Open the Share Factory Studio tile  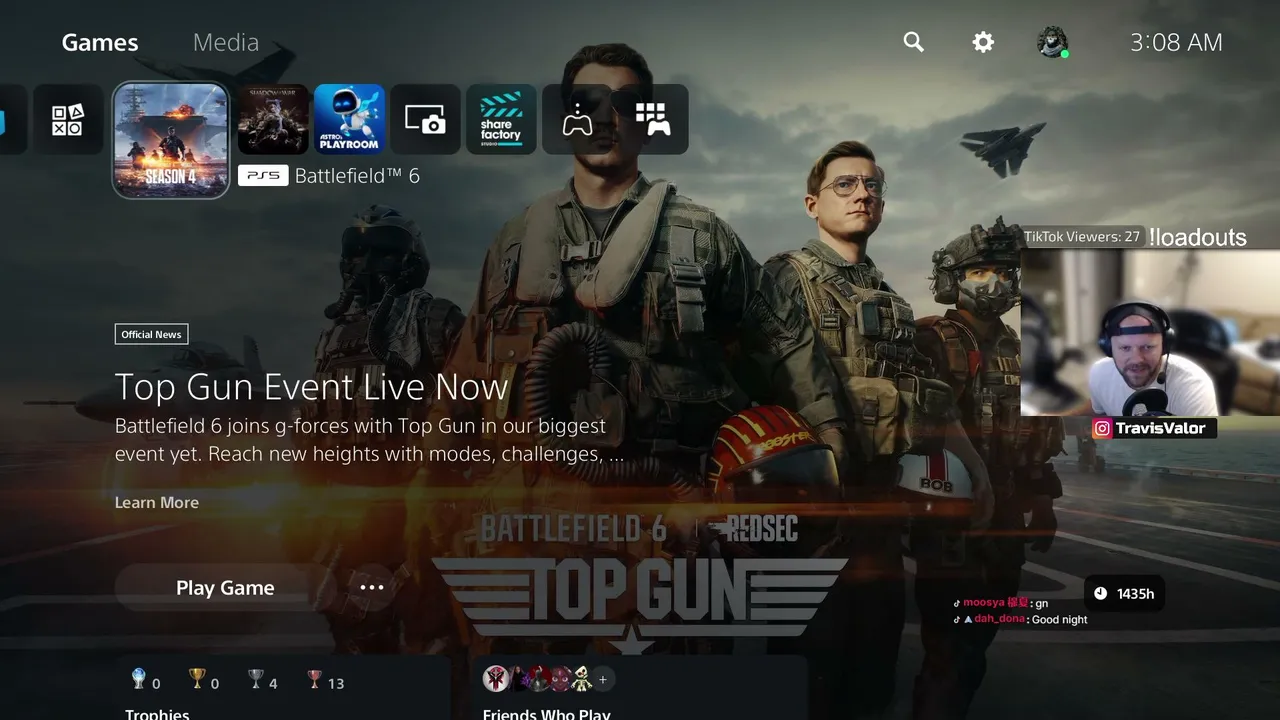point(501,119)
